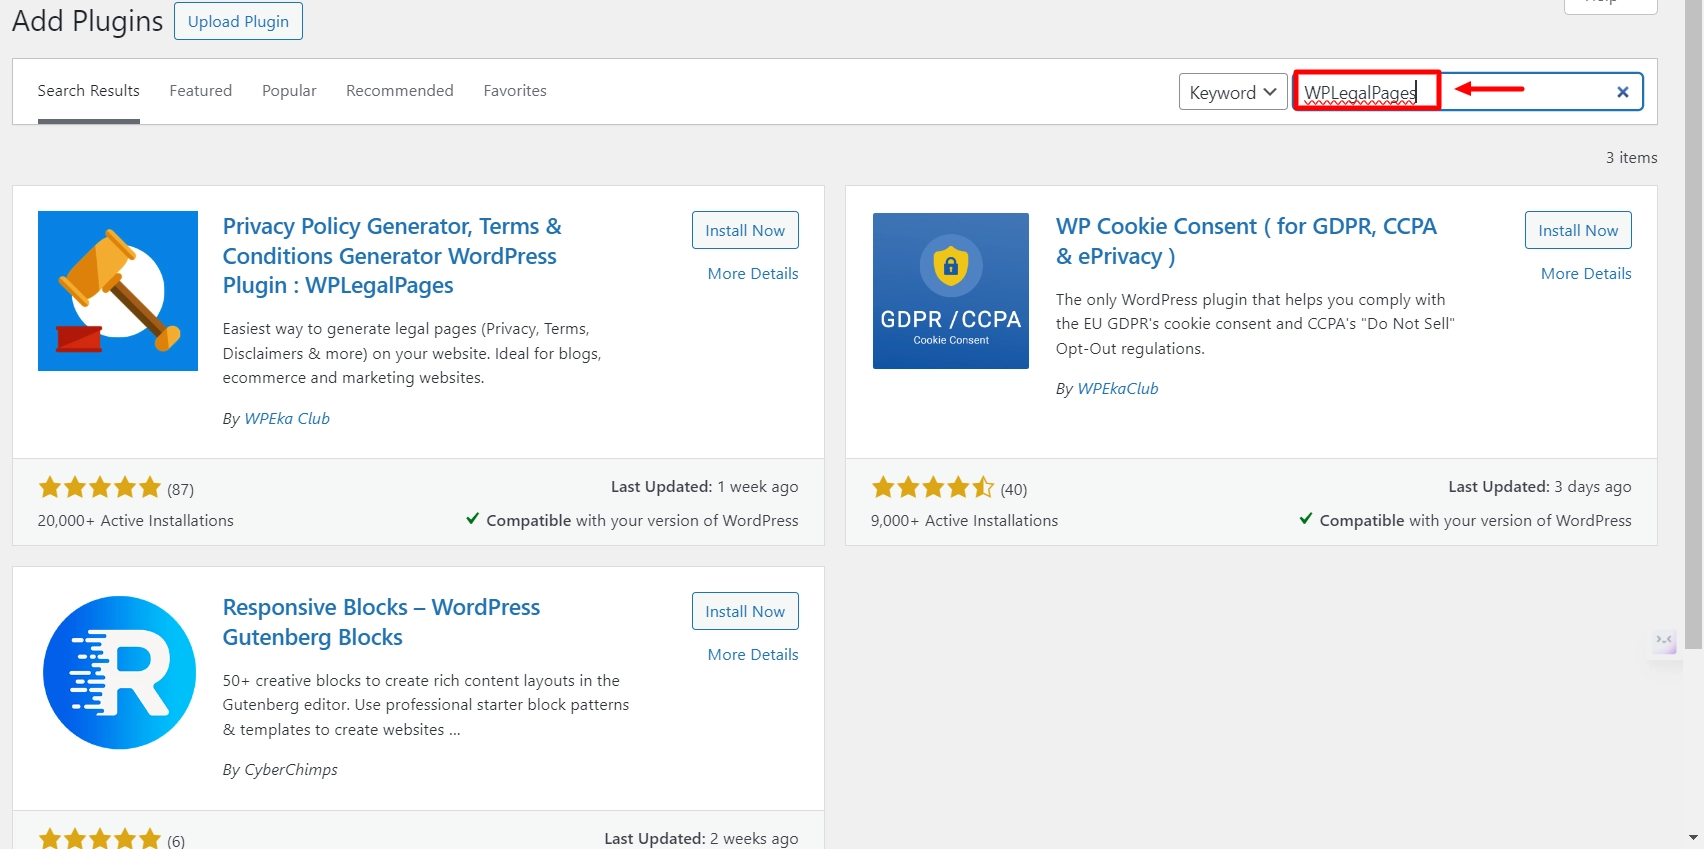Click the (40) ratings count
The width and height of the screenshot is (1704, 849).
coord(1014,489)
